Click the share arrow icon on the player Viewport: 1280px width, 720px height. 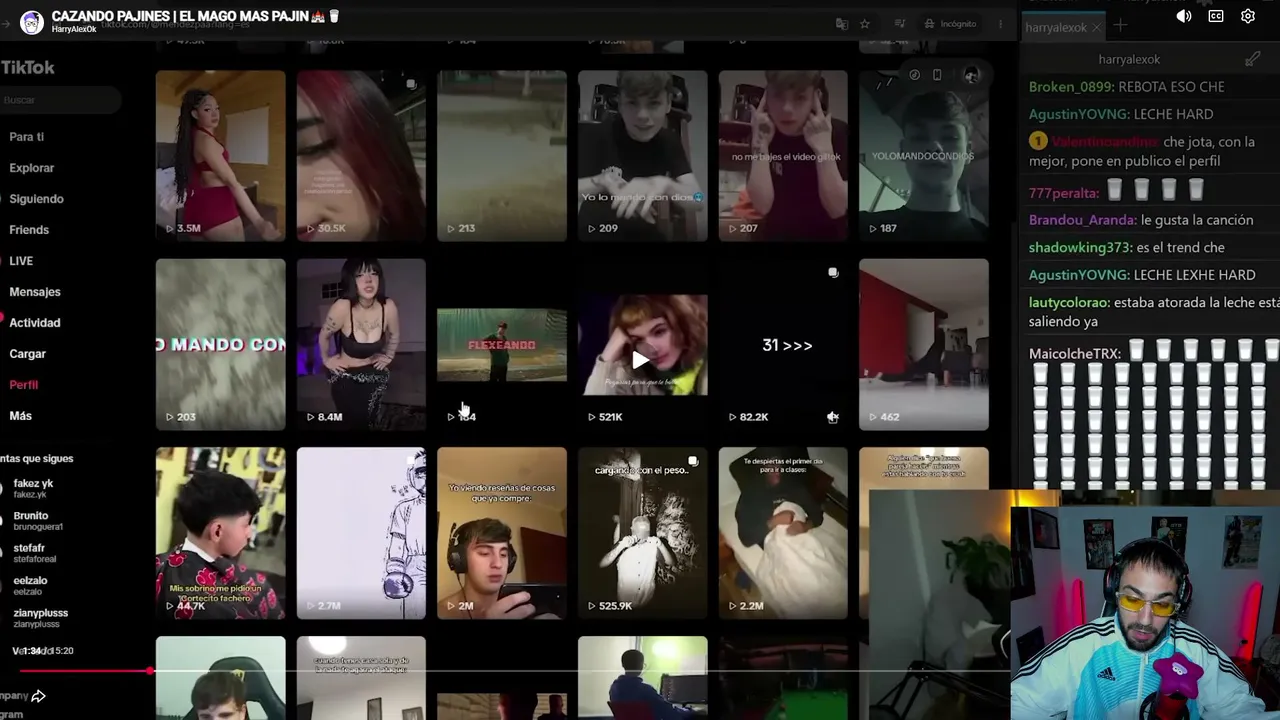coord(38,696)
